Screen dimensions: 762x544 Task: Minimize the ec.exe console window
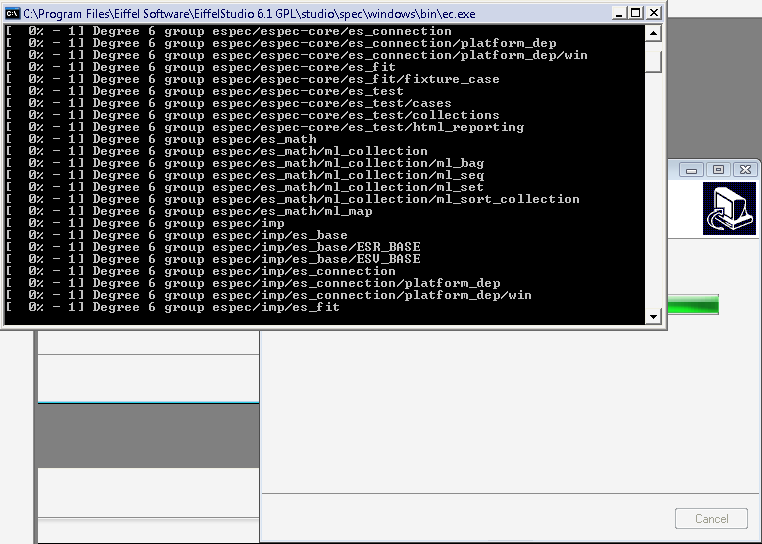(619, 13)
